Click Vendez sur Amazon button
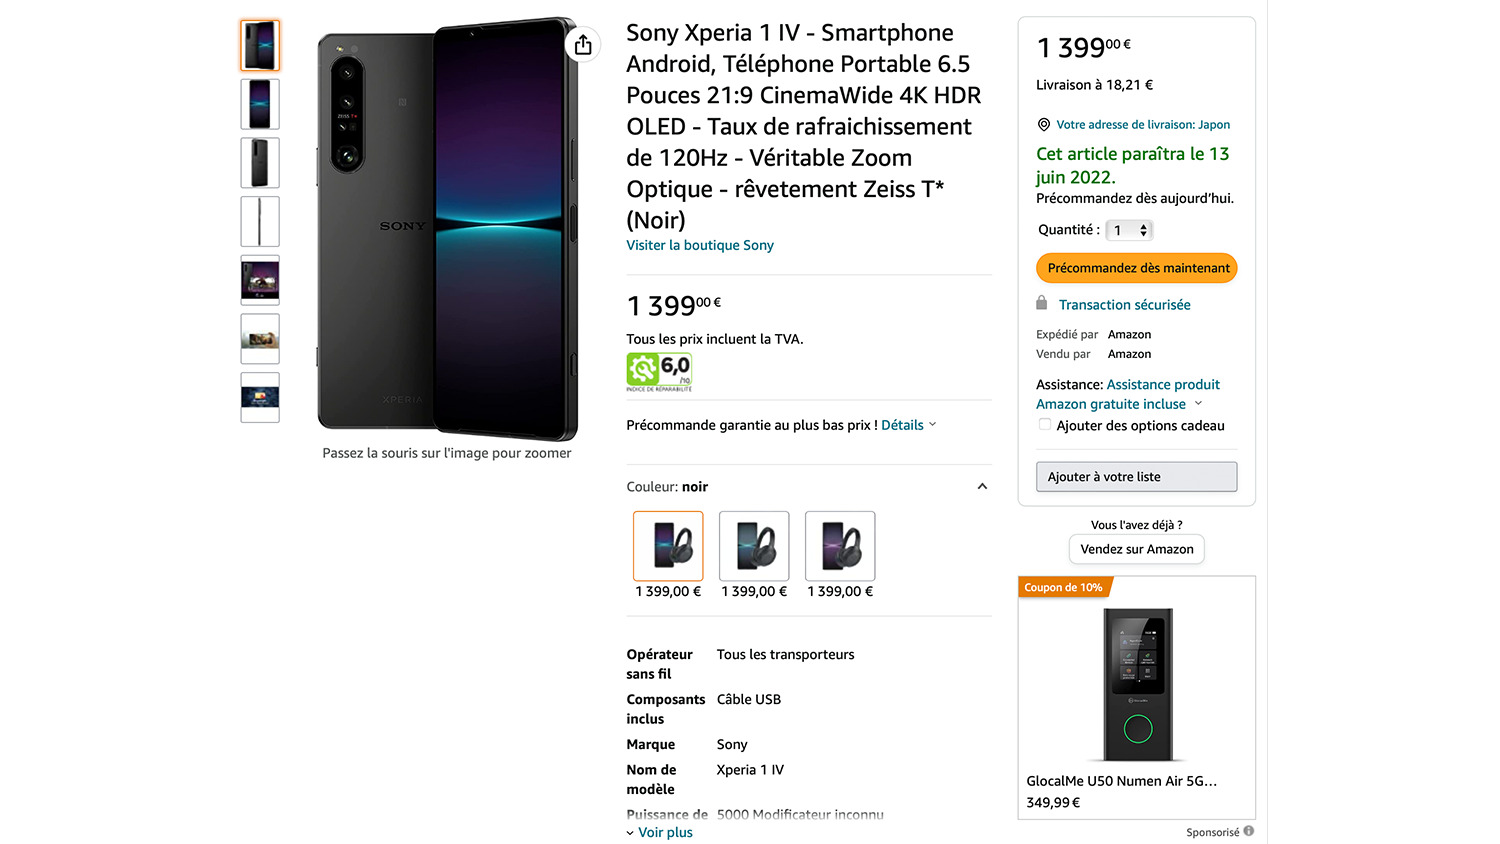The image size is (1500, 844). click(x=1137, y=549)
